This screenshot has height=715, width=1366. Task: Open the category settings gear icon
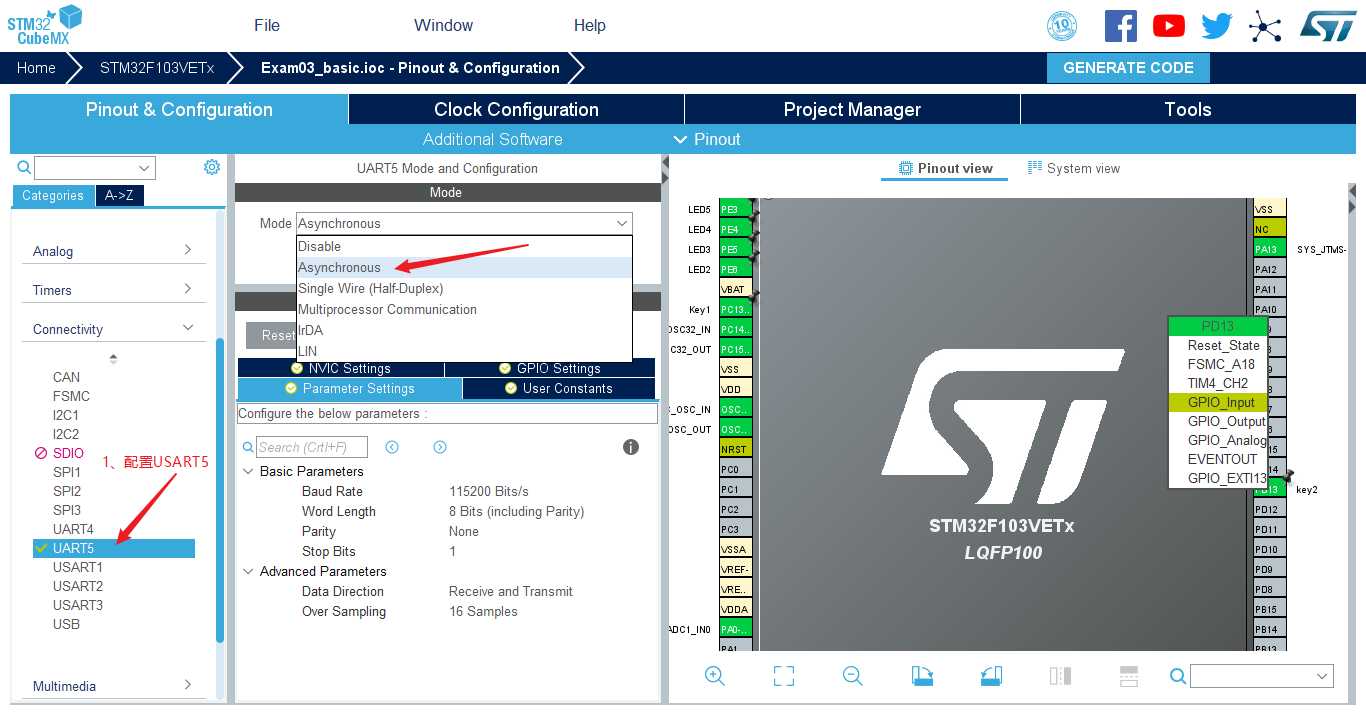(x=212, y=167)
